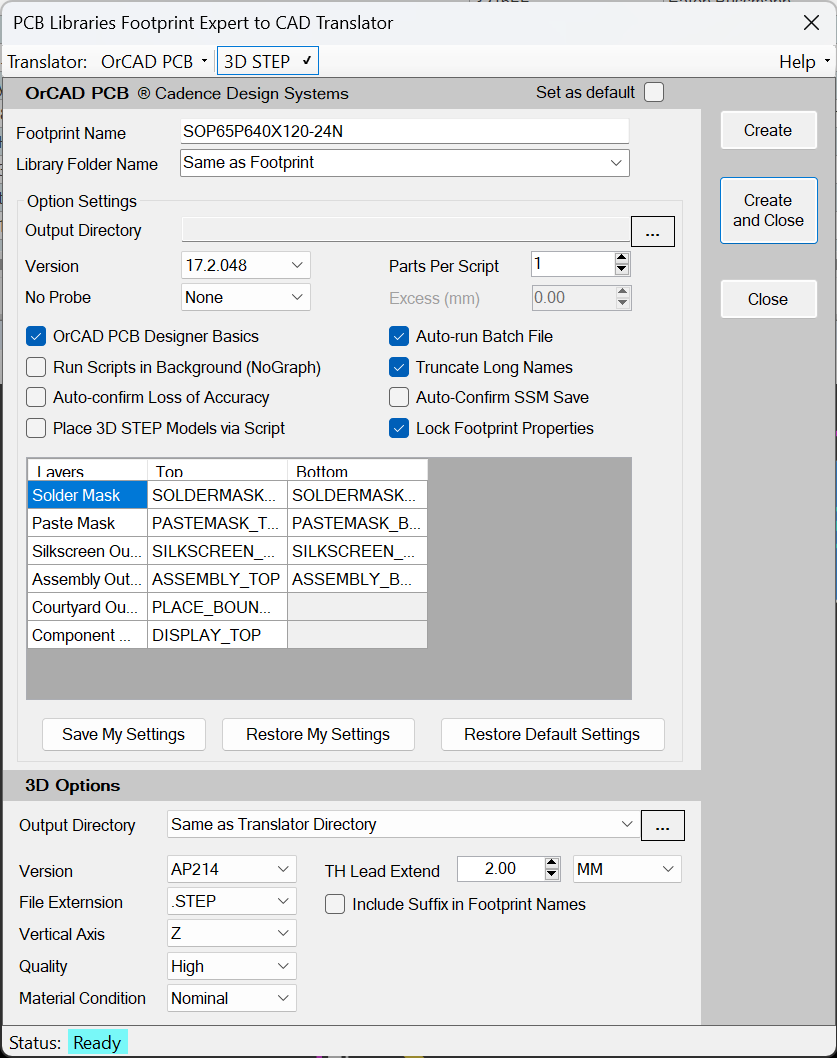Increase TH Lead Extend value
The height and width of the screenshot is (1058, 837).
(x=552, y=863)
